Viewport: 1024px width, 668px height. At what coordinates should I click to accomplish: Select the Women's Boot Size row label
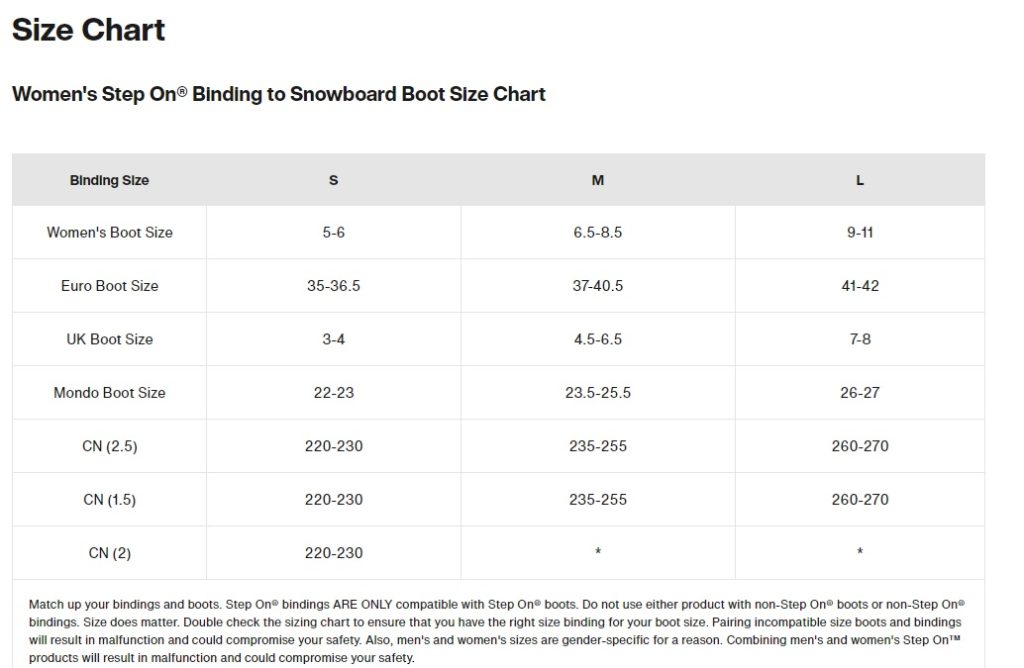coord(109,232)
